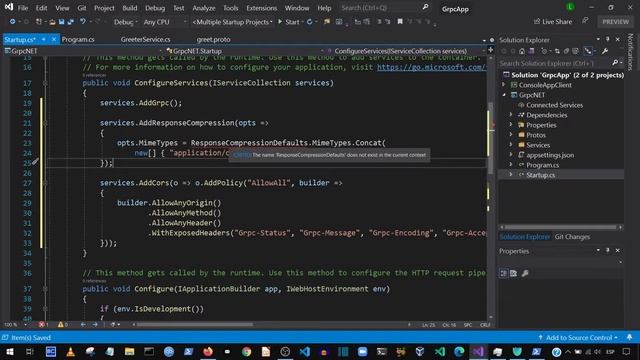Click the Windows Start button
Viewport: 640px width, 360px height.
coord(10,351)
